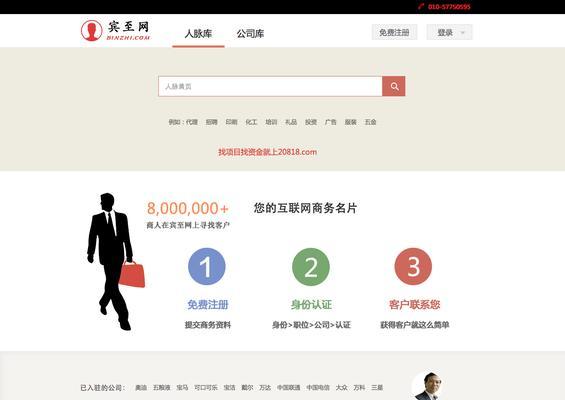Click the 8,000,000+ figure
The image size is (565, 400).
tap(187, 208)
